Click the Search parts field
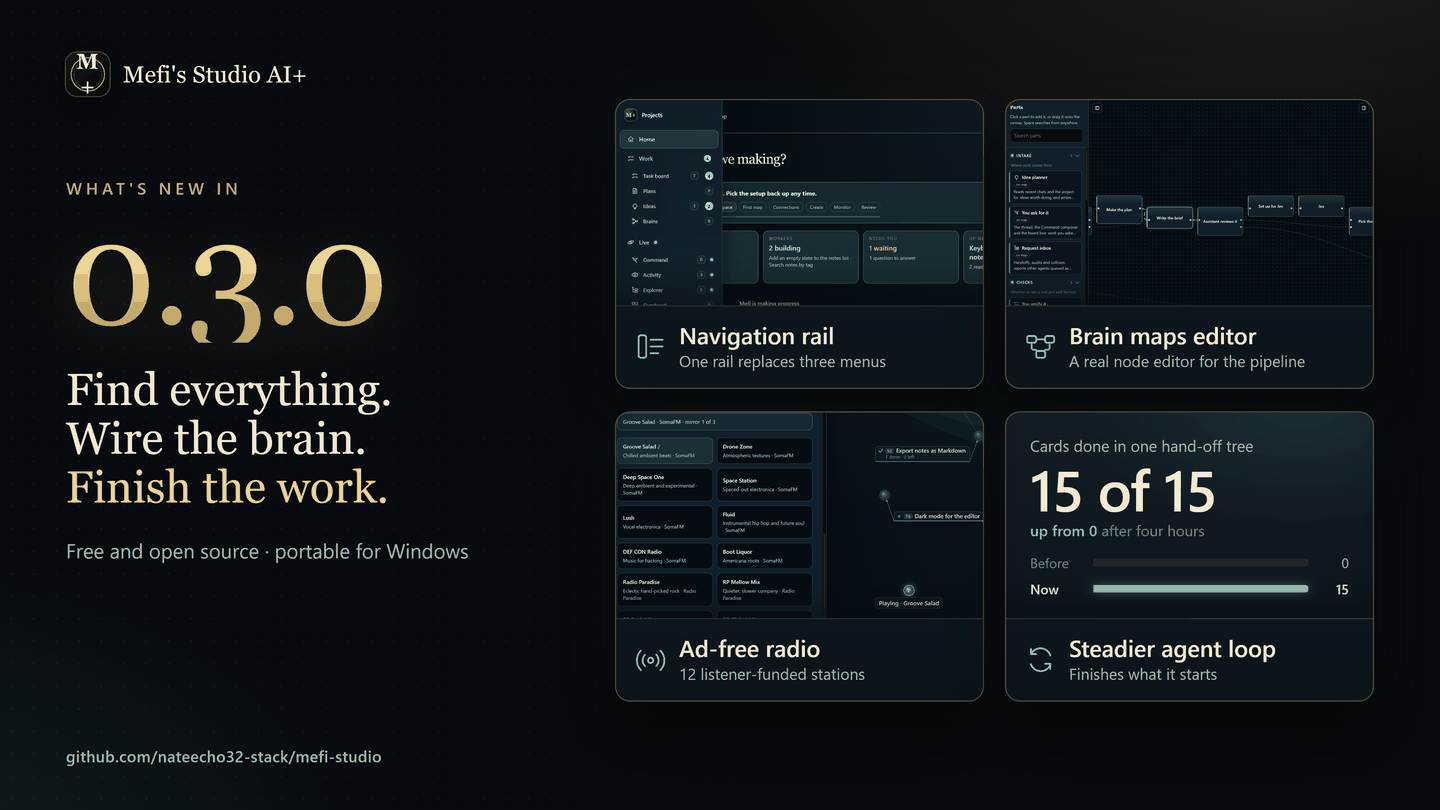This screenshot has height=810, width=1440. pyautogui.click(x=1046, y=136)
